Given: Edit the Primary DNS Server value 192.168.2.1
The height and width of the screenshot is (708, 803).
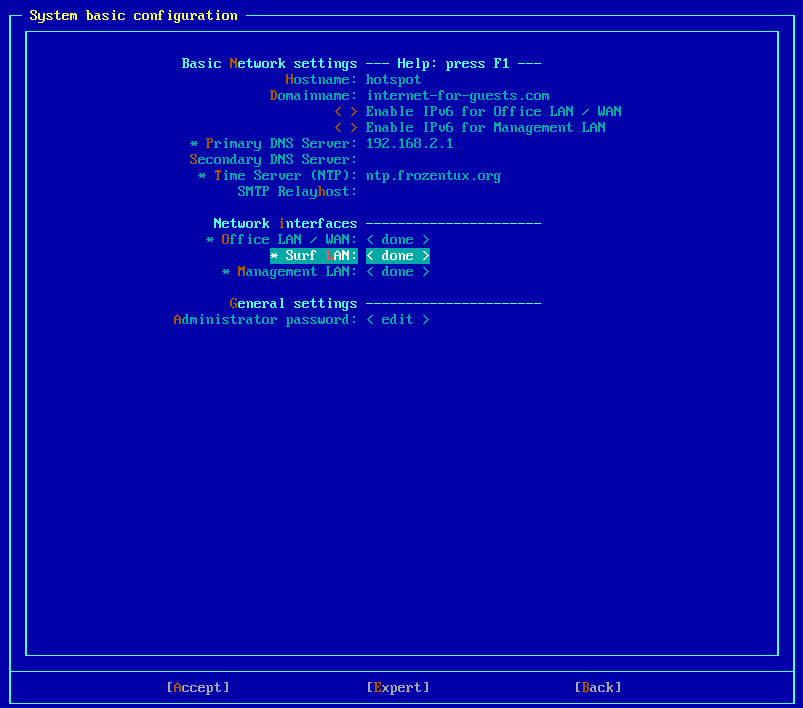Looking at the screenshot, I should click(410, 143).
